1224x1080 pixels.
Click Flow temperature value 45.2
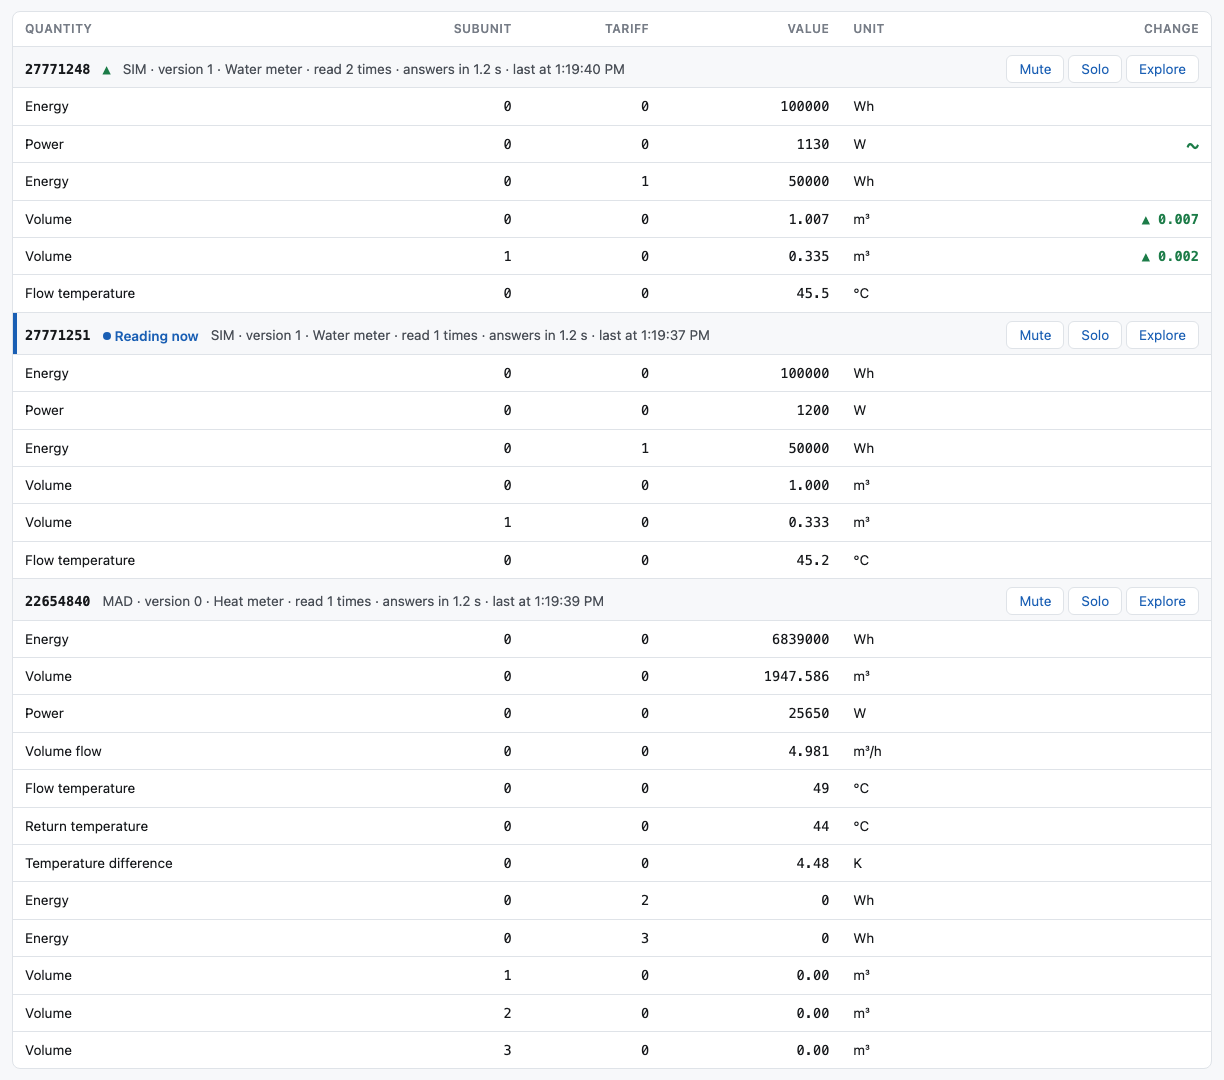click(813, 560)
